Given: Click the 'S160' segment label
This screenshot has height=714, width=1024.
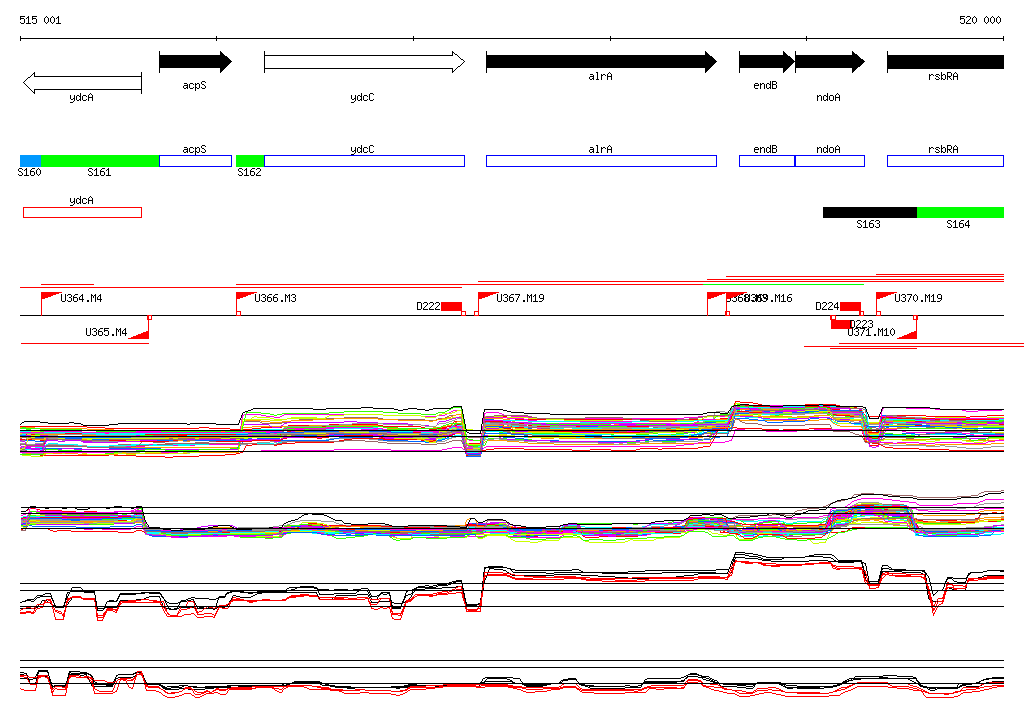Looking at the screenshot, I should [x=29, y=172].
